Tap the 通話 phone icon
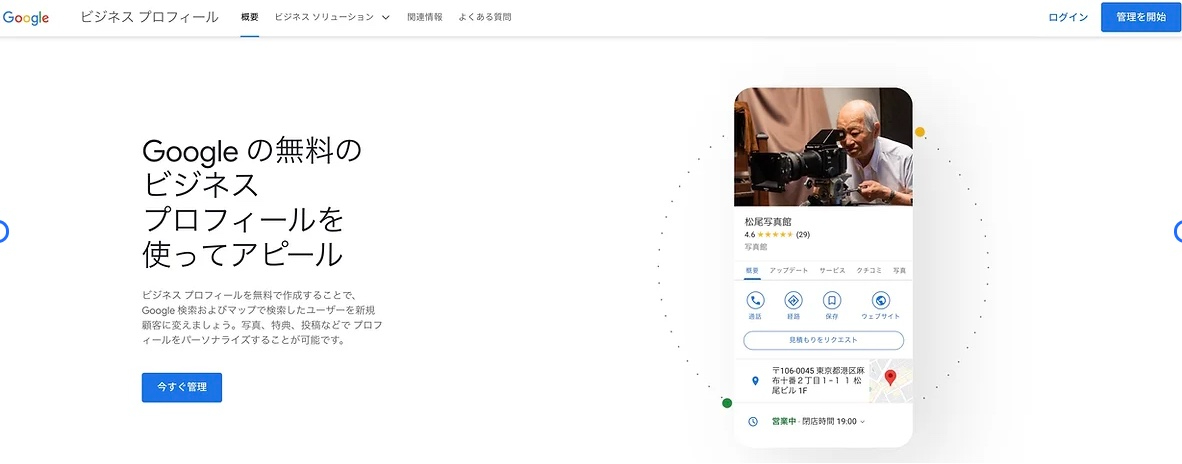The width and height of the screenshot is (1182, 464). coord(755,301)
